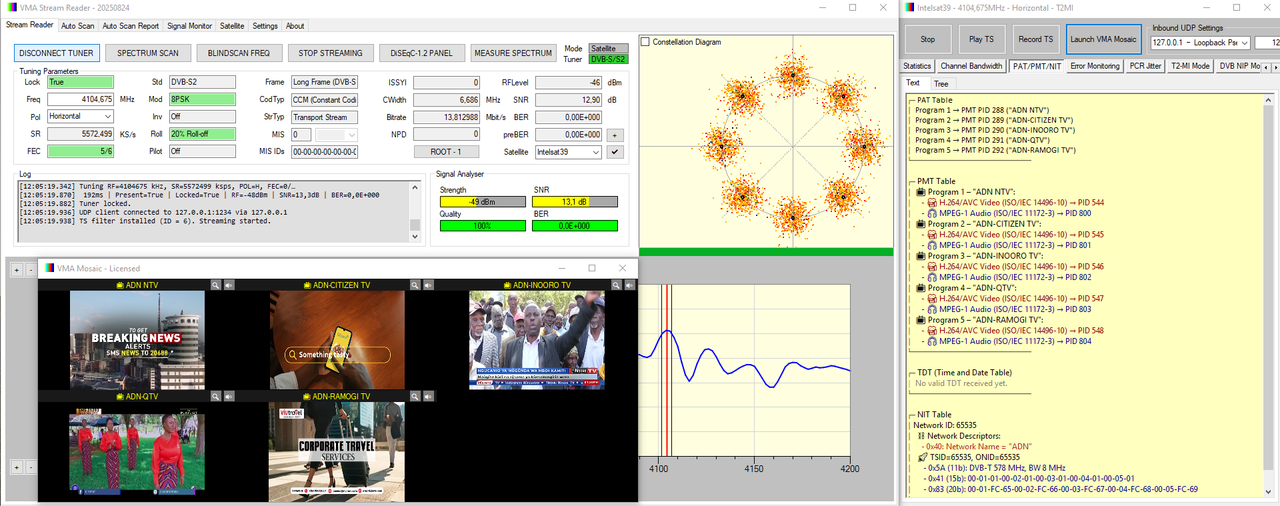The width and height of the screenshot is (1280, 506).
Task: Toggle speaker icon on ADN-CITIZEN TV tile
Action: pos(429,285)
